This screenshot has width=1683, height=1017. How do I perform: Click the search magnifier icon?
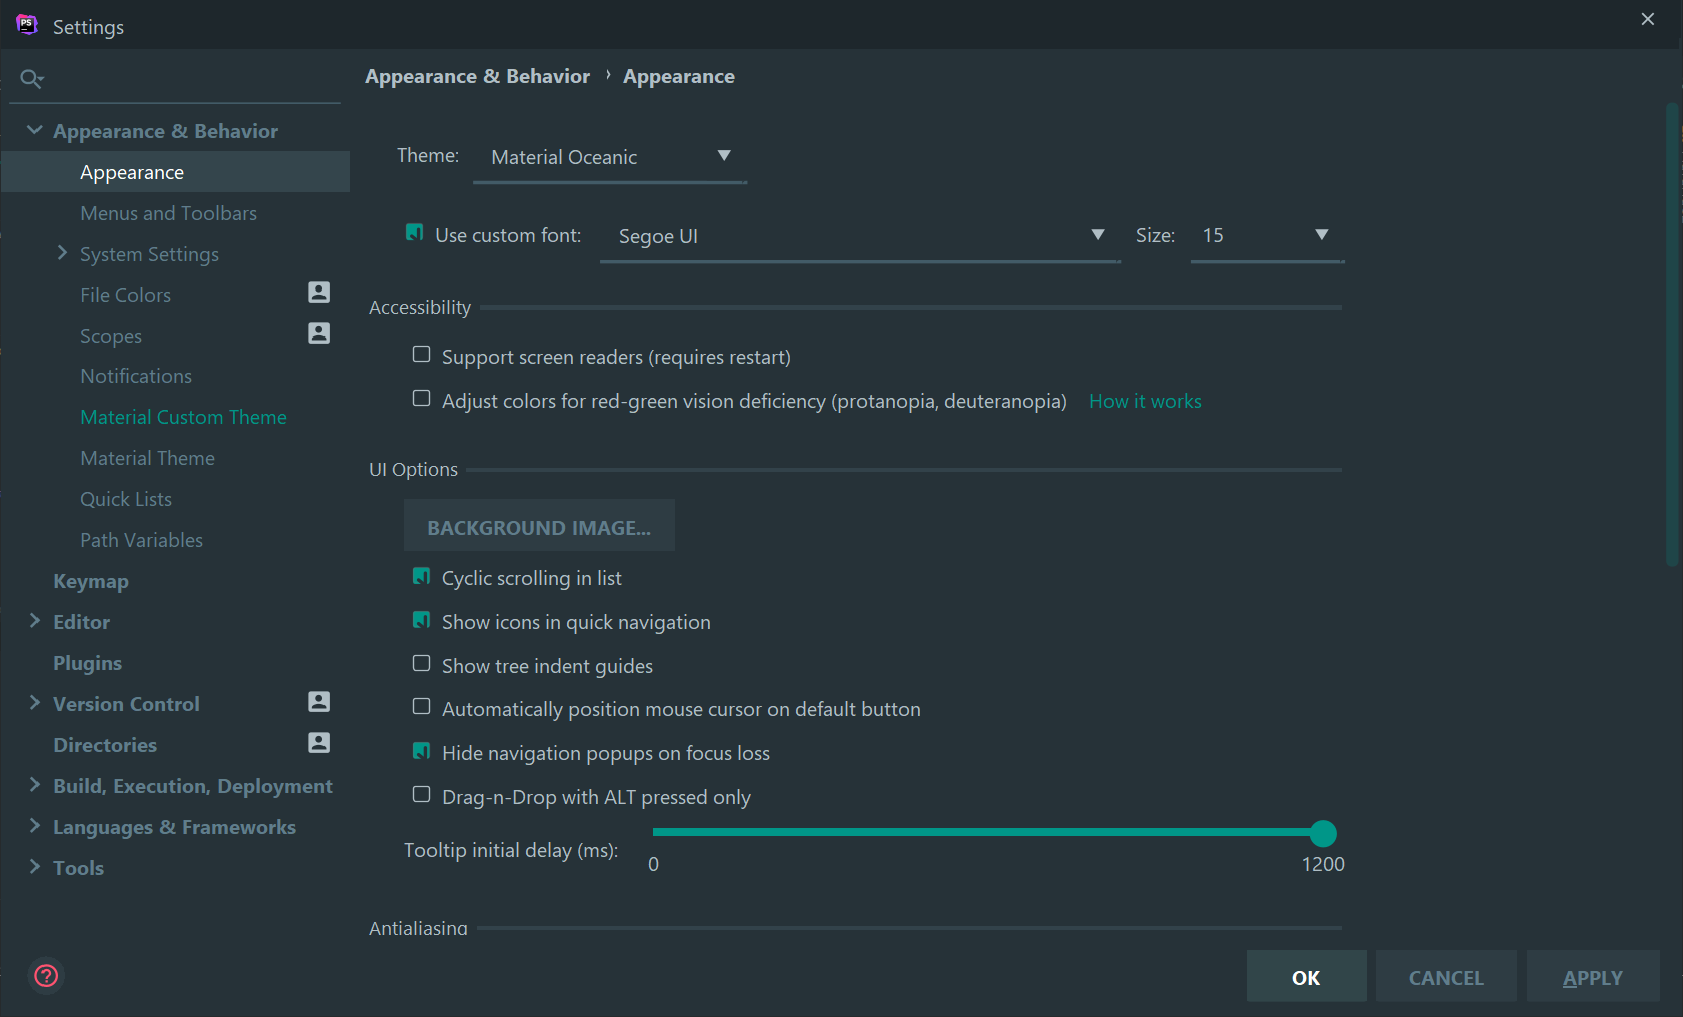pyautogui.click(x=32, y=79)
